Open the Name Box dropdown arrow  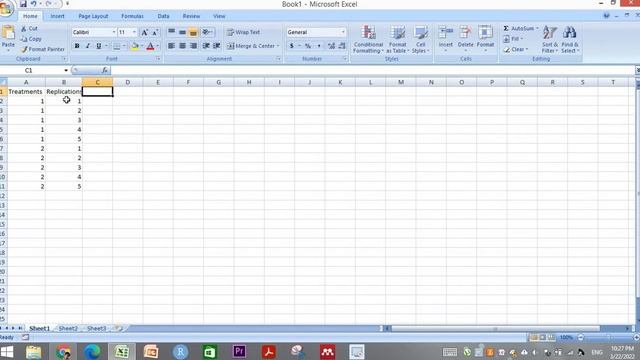point(66,70)
